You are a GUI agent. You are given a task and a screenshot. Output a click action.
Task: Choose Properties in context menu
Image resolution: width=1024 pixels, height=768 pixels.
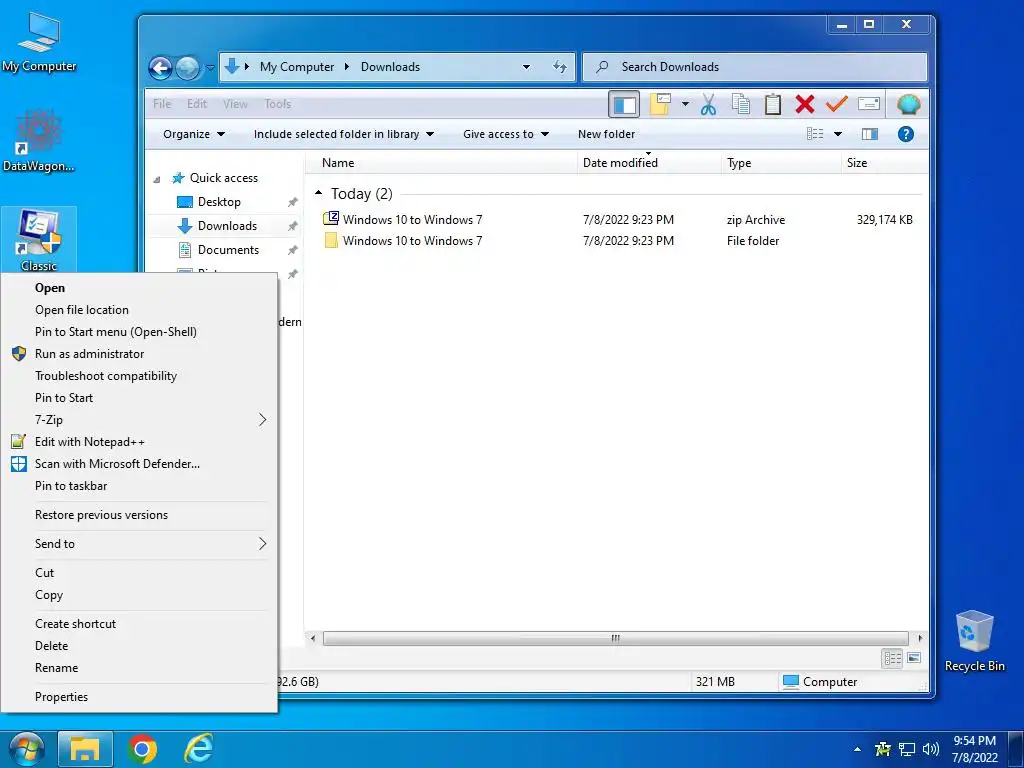[139, 697]
